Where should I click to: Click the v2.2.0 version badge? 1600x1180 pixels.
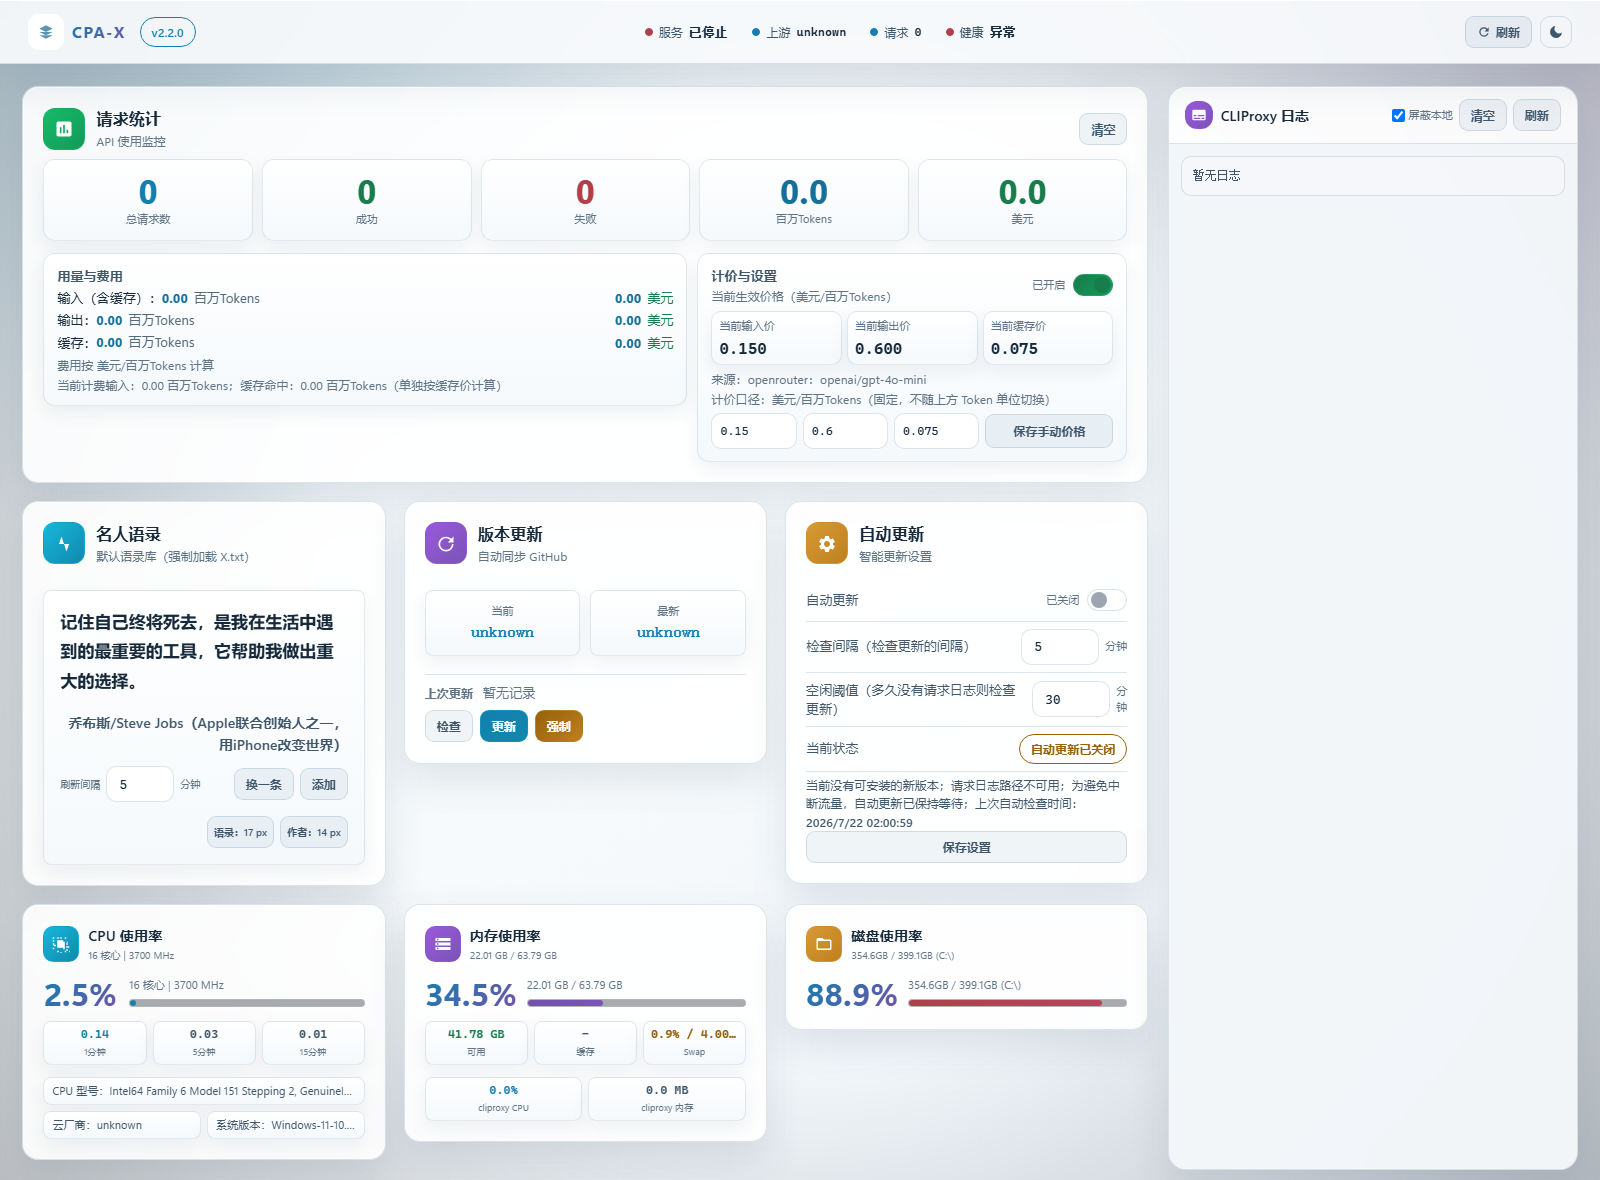tap(168, 32)
